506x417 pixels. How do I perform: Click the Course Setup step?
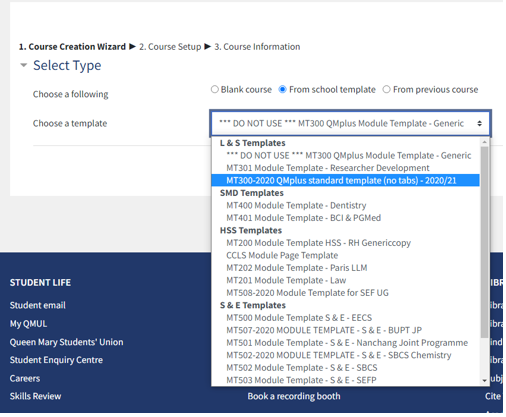(x=170, y=47)
